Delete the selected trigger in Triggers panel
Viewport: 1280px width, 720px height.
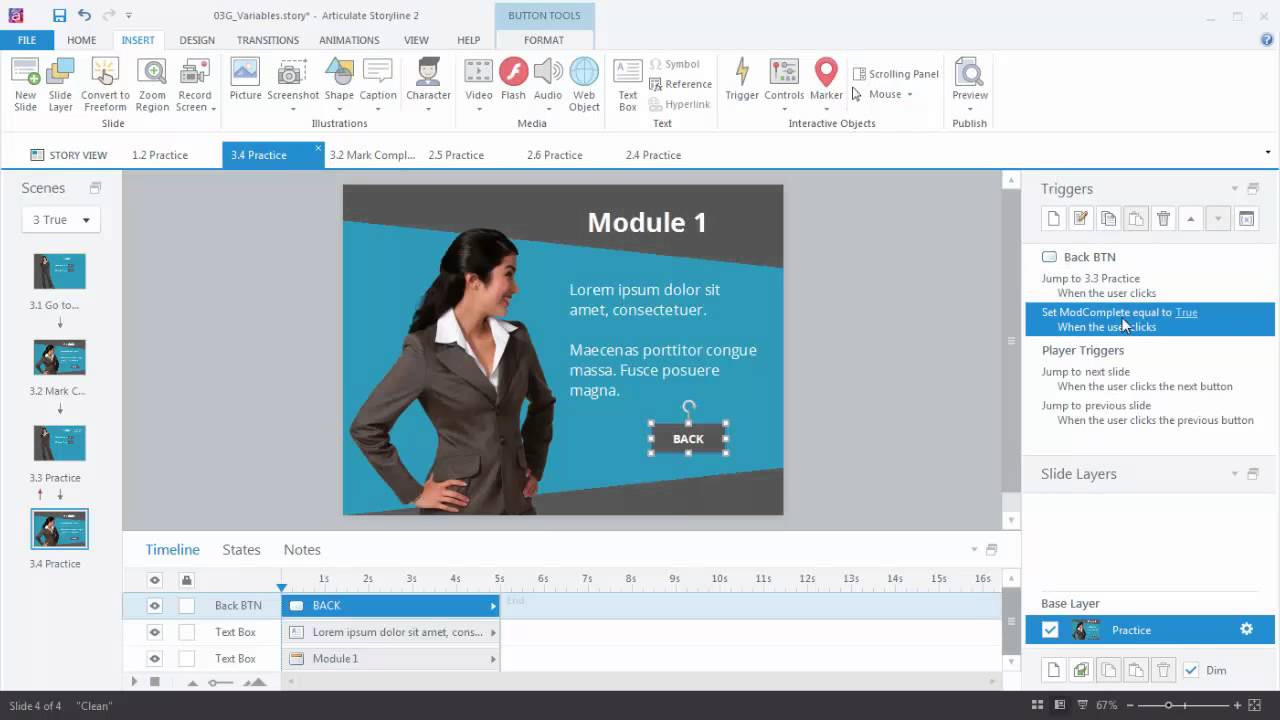[1163, 218]
